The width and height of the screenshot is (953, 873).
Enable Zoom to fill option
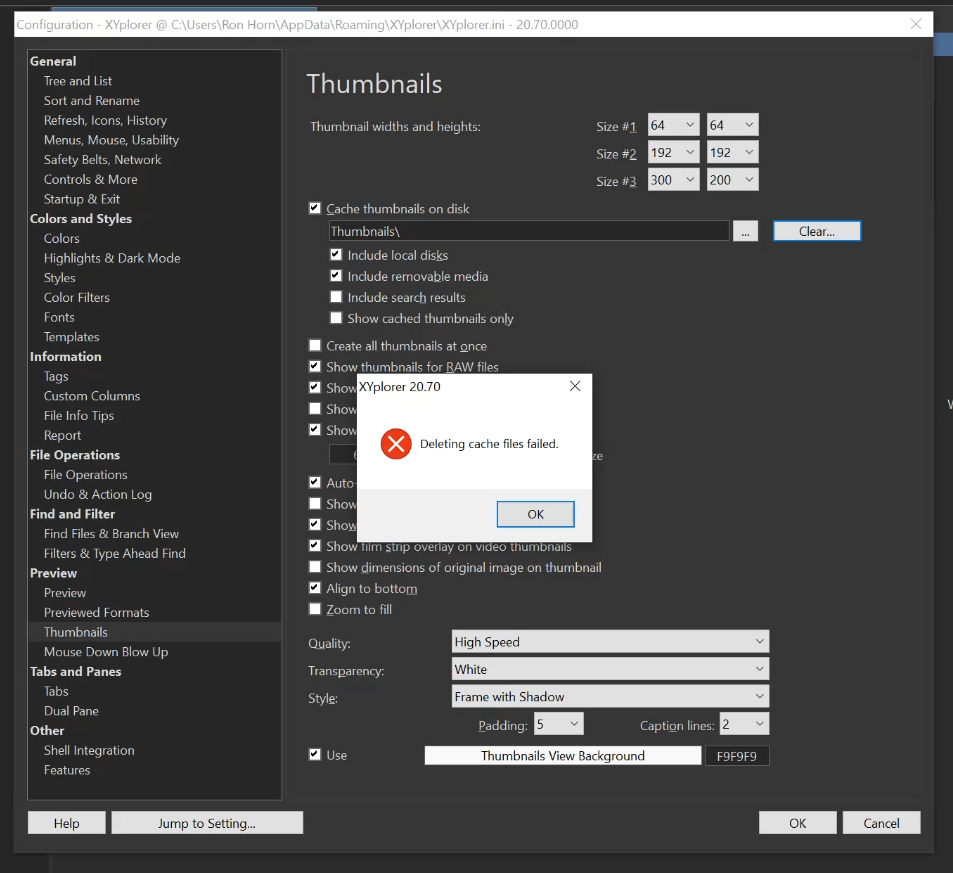[316, 610]
